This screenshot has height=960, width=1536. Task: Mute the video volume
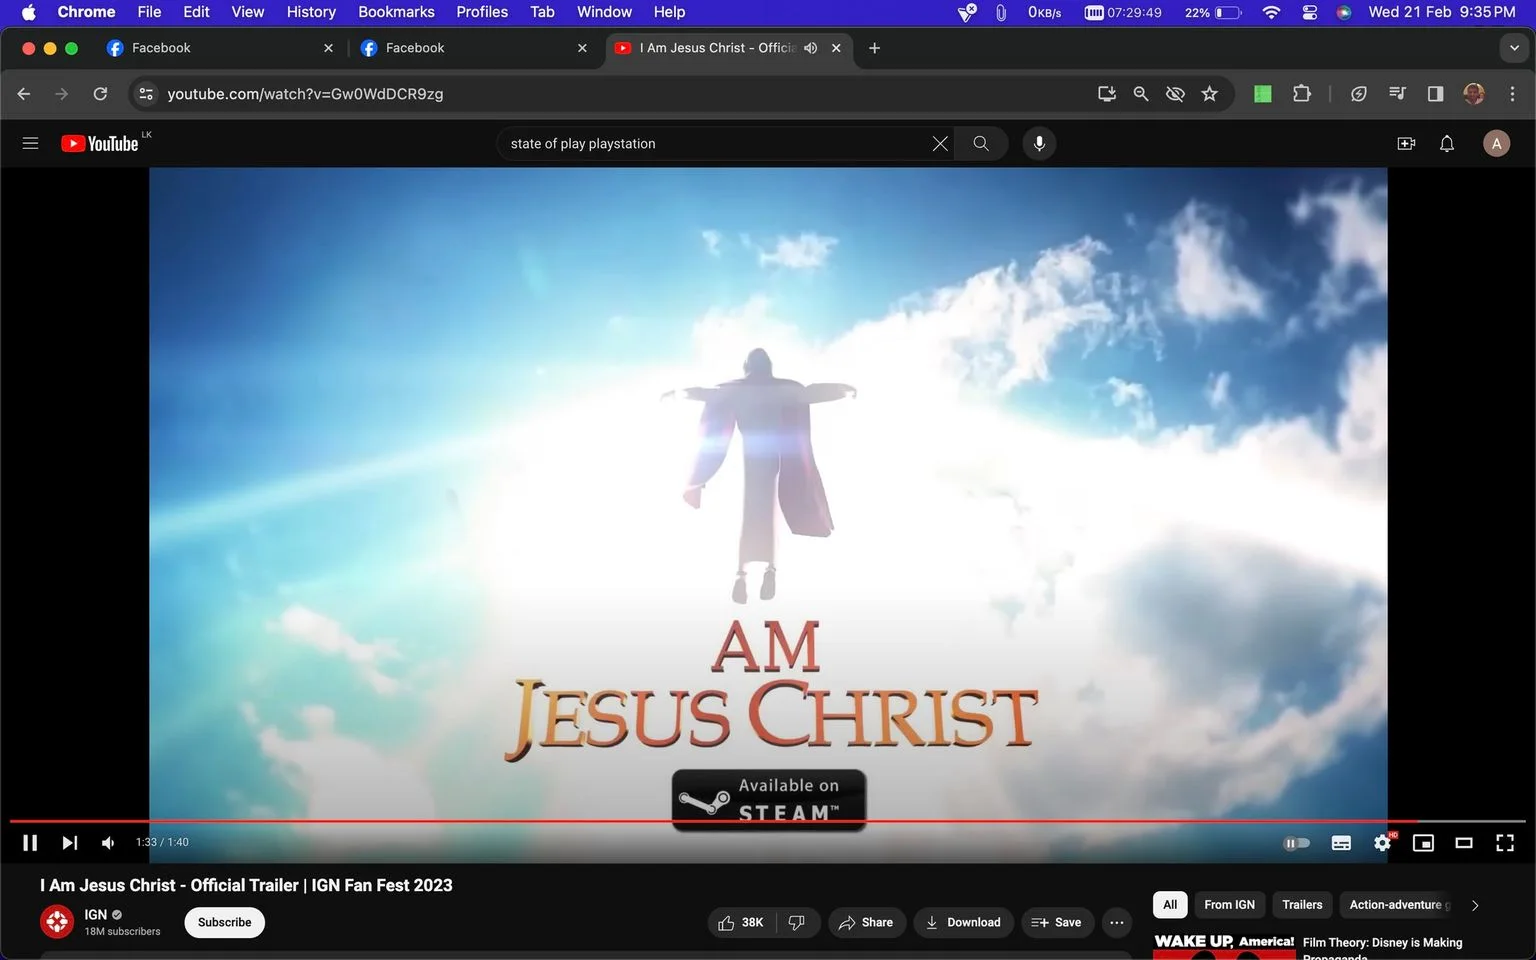pos(108,843)
